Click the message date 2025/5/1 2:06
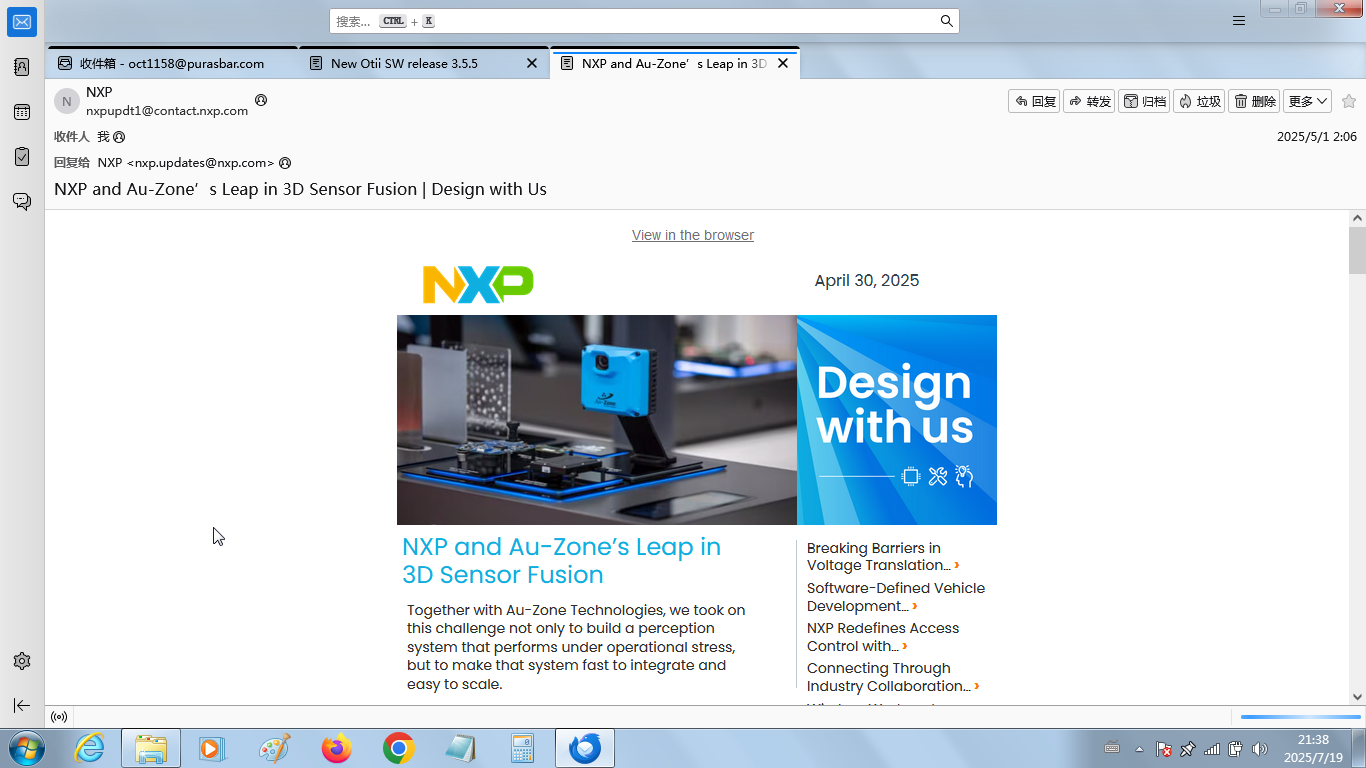The width and height of the screenshot is (1366, 768). pyautogui.click(x=1317, y=137)
